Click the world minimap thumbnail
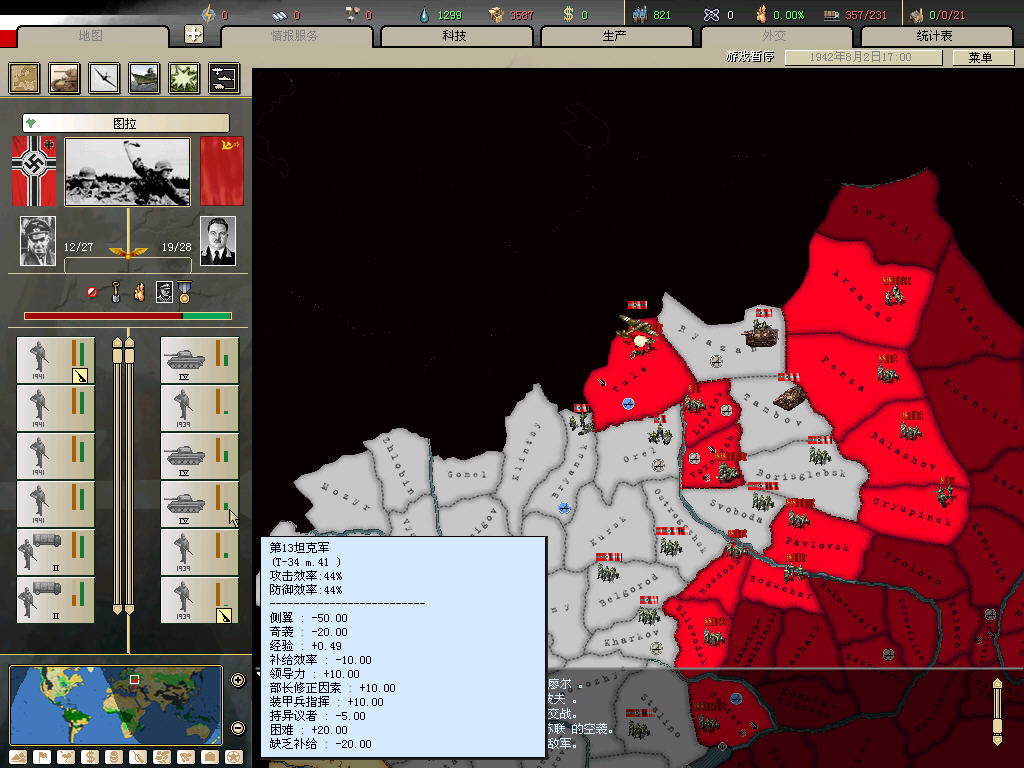Viewport: 1024px width, 768px height. click(x=116, y=704)
